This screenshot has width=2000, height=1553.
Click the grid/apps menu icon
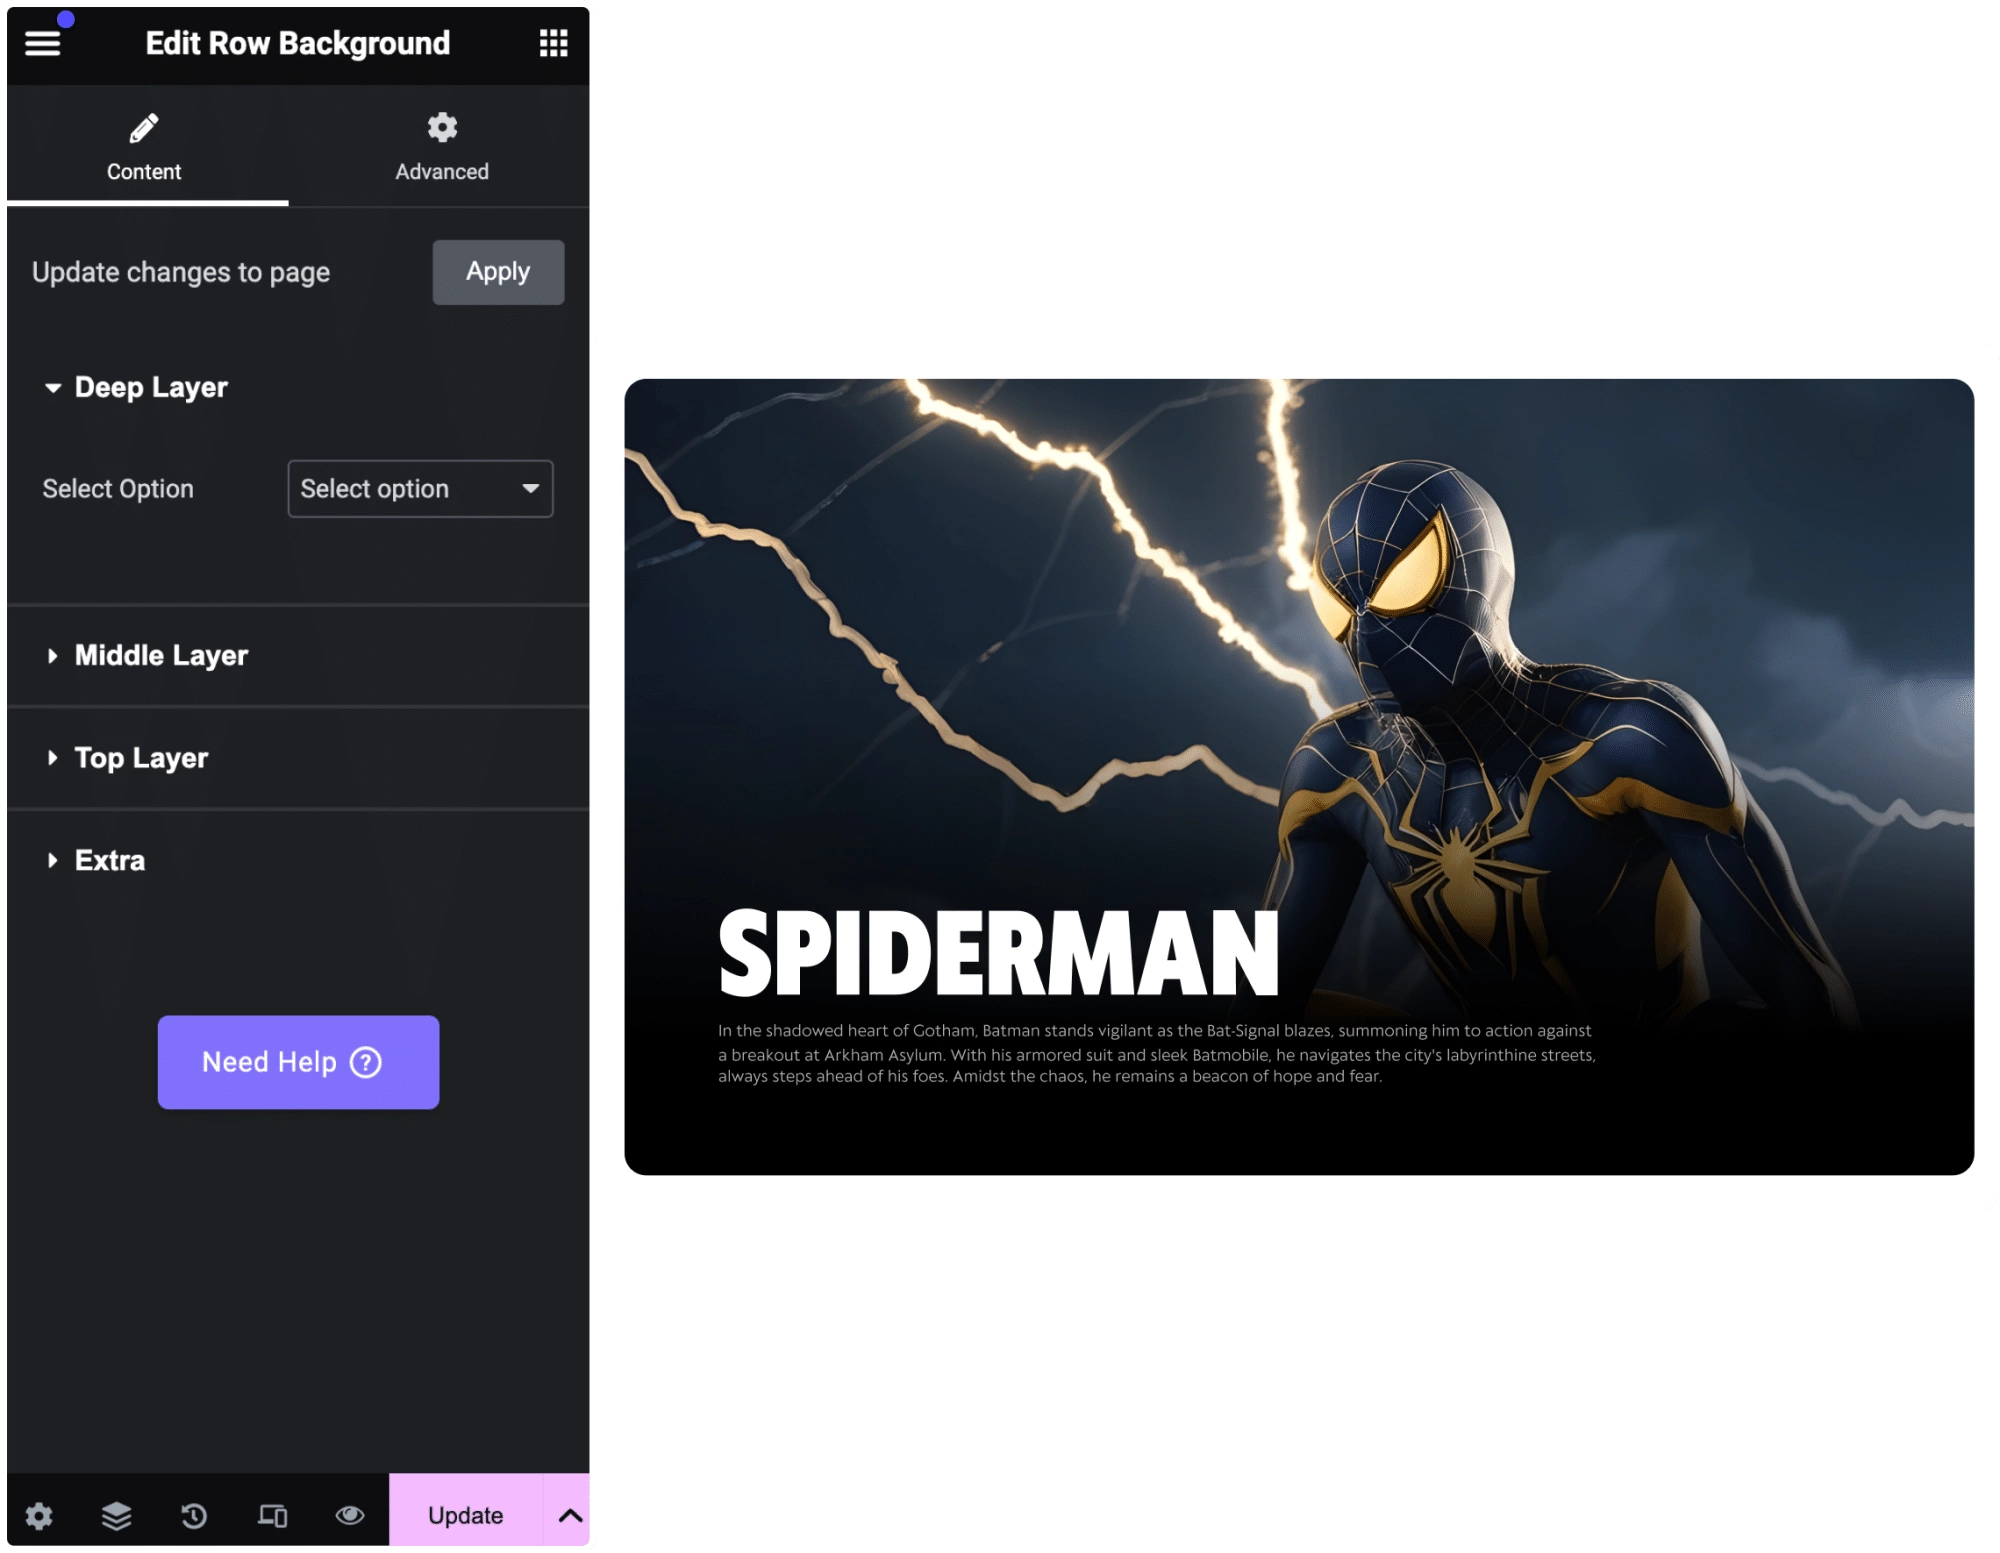pyautogui.click(x=552, y=42)
